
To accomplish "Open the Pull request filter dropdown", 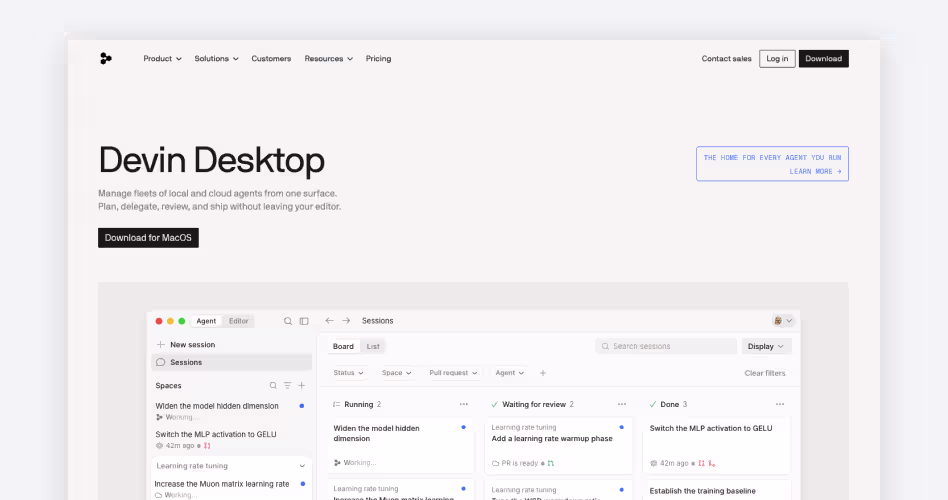I will tap(453, 373).
